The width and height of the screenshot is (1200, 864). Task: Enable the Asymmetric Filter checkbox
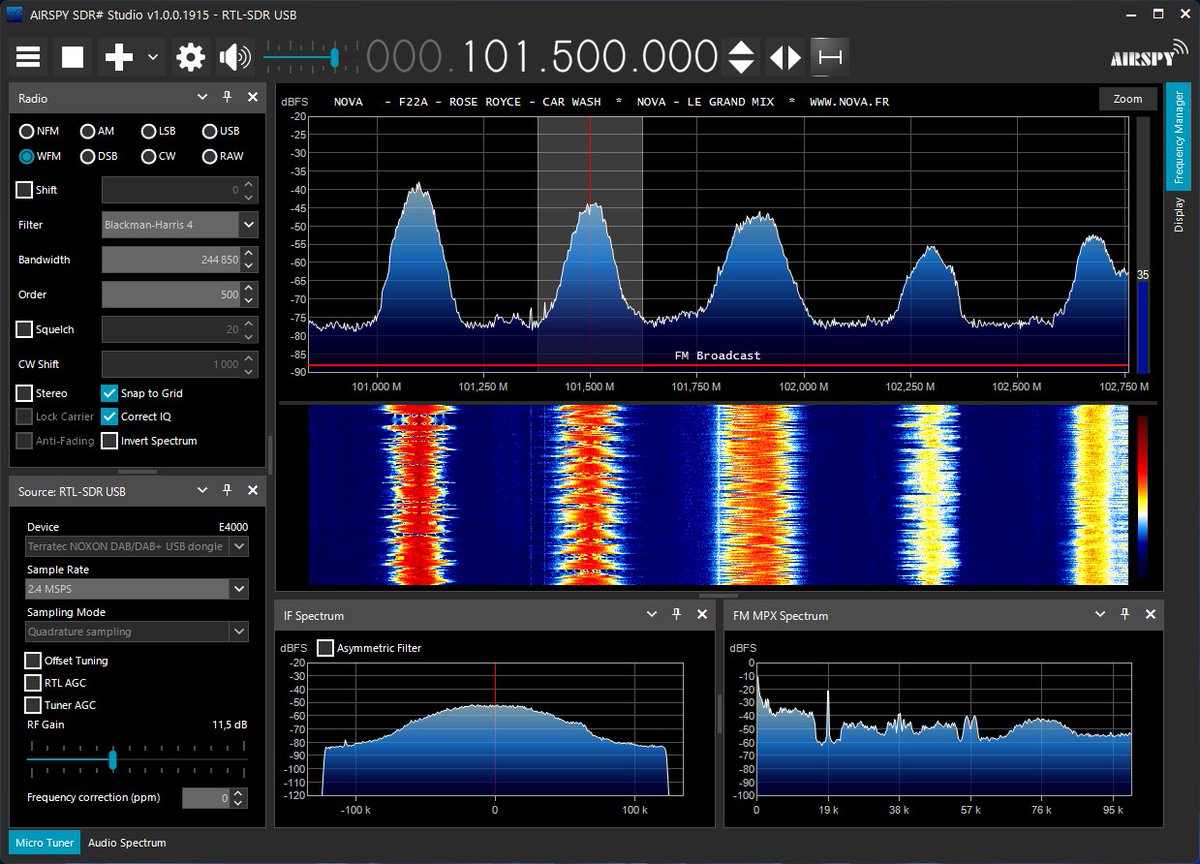click(x=325, y=648)
